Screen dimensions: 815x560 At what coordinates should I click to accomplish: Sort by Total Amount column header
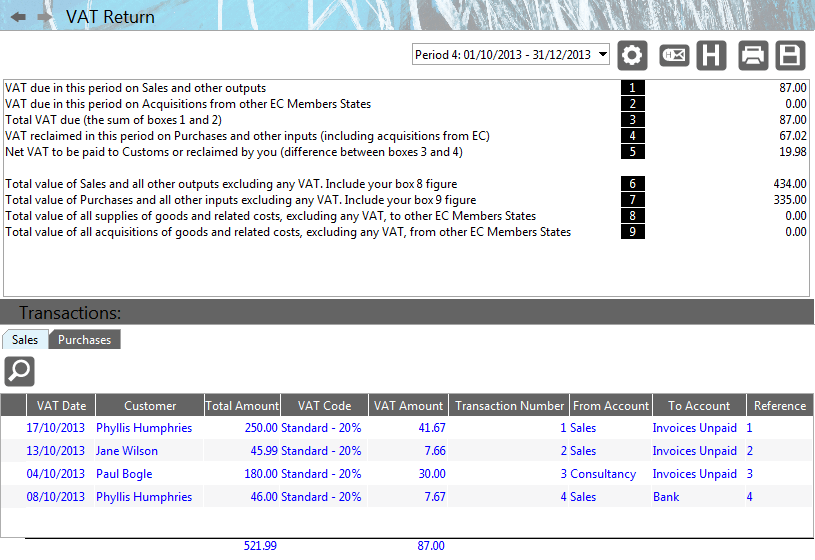(x=242, y=406)
